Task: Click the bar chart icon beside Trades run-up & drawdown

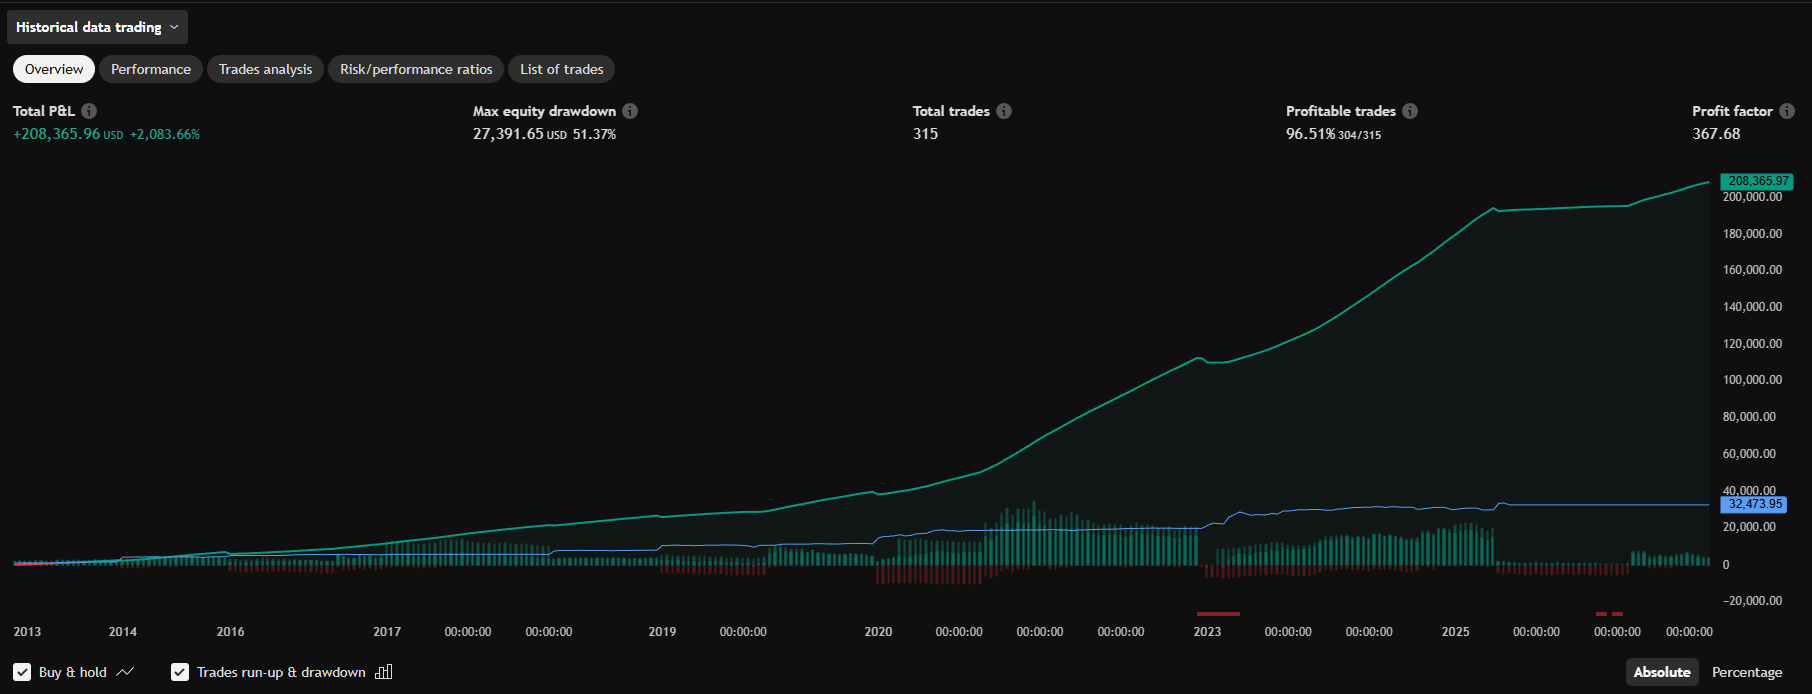Action: click(384, 672)
